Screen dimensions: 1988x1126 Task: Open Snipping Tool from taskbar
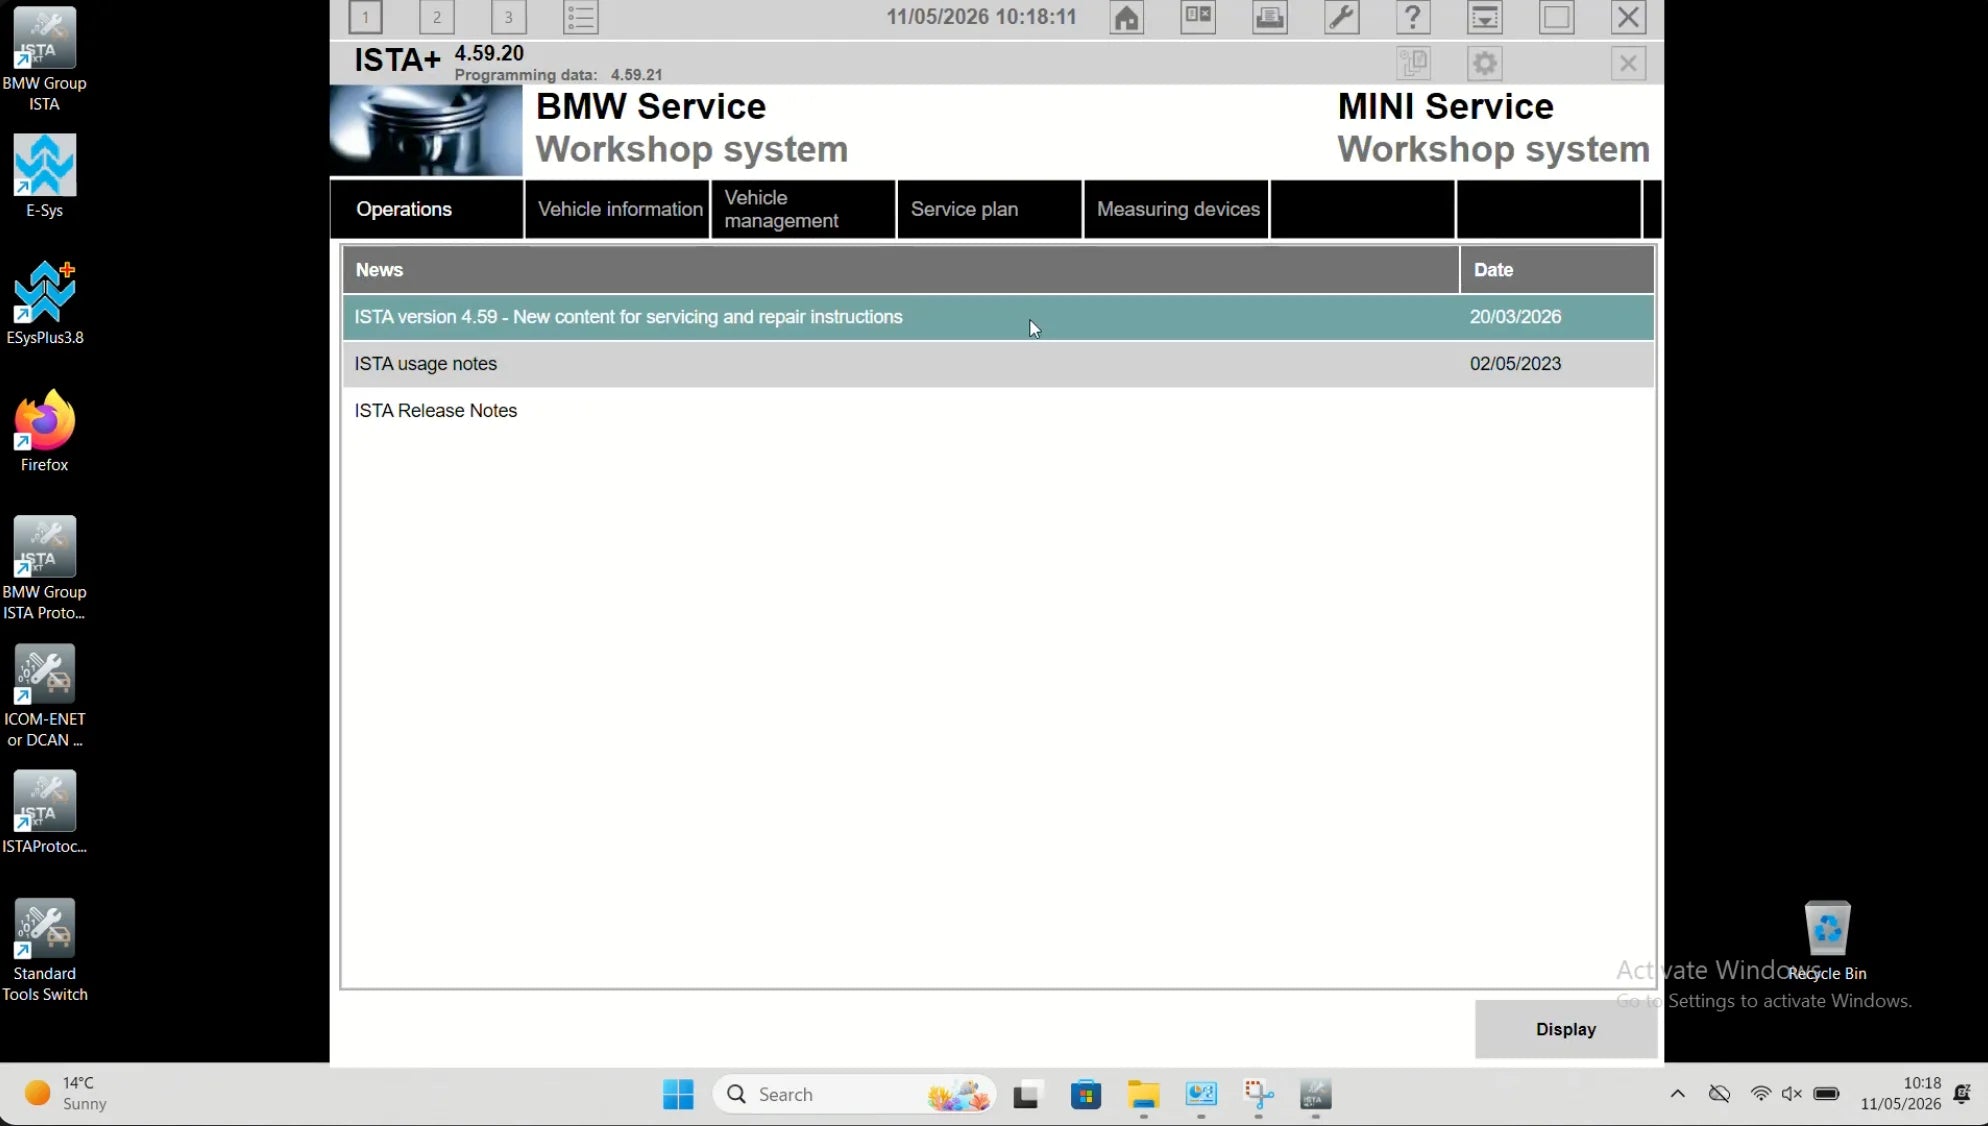[1258, 1095]
